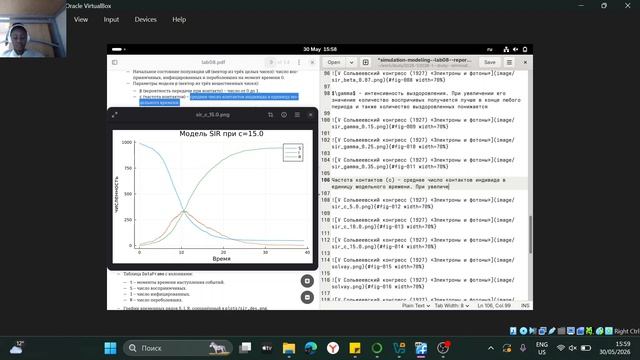Open the Wi-Fi network tray icon
Viewport: 640px width, 360px height.
tap(560, 348)
